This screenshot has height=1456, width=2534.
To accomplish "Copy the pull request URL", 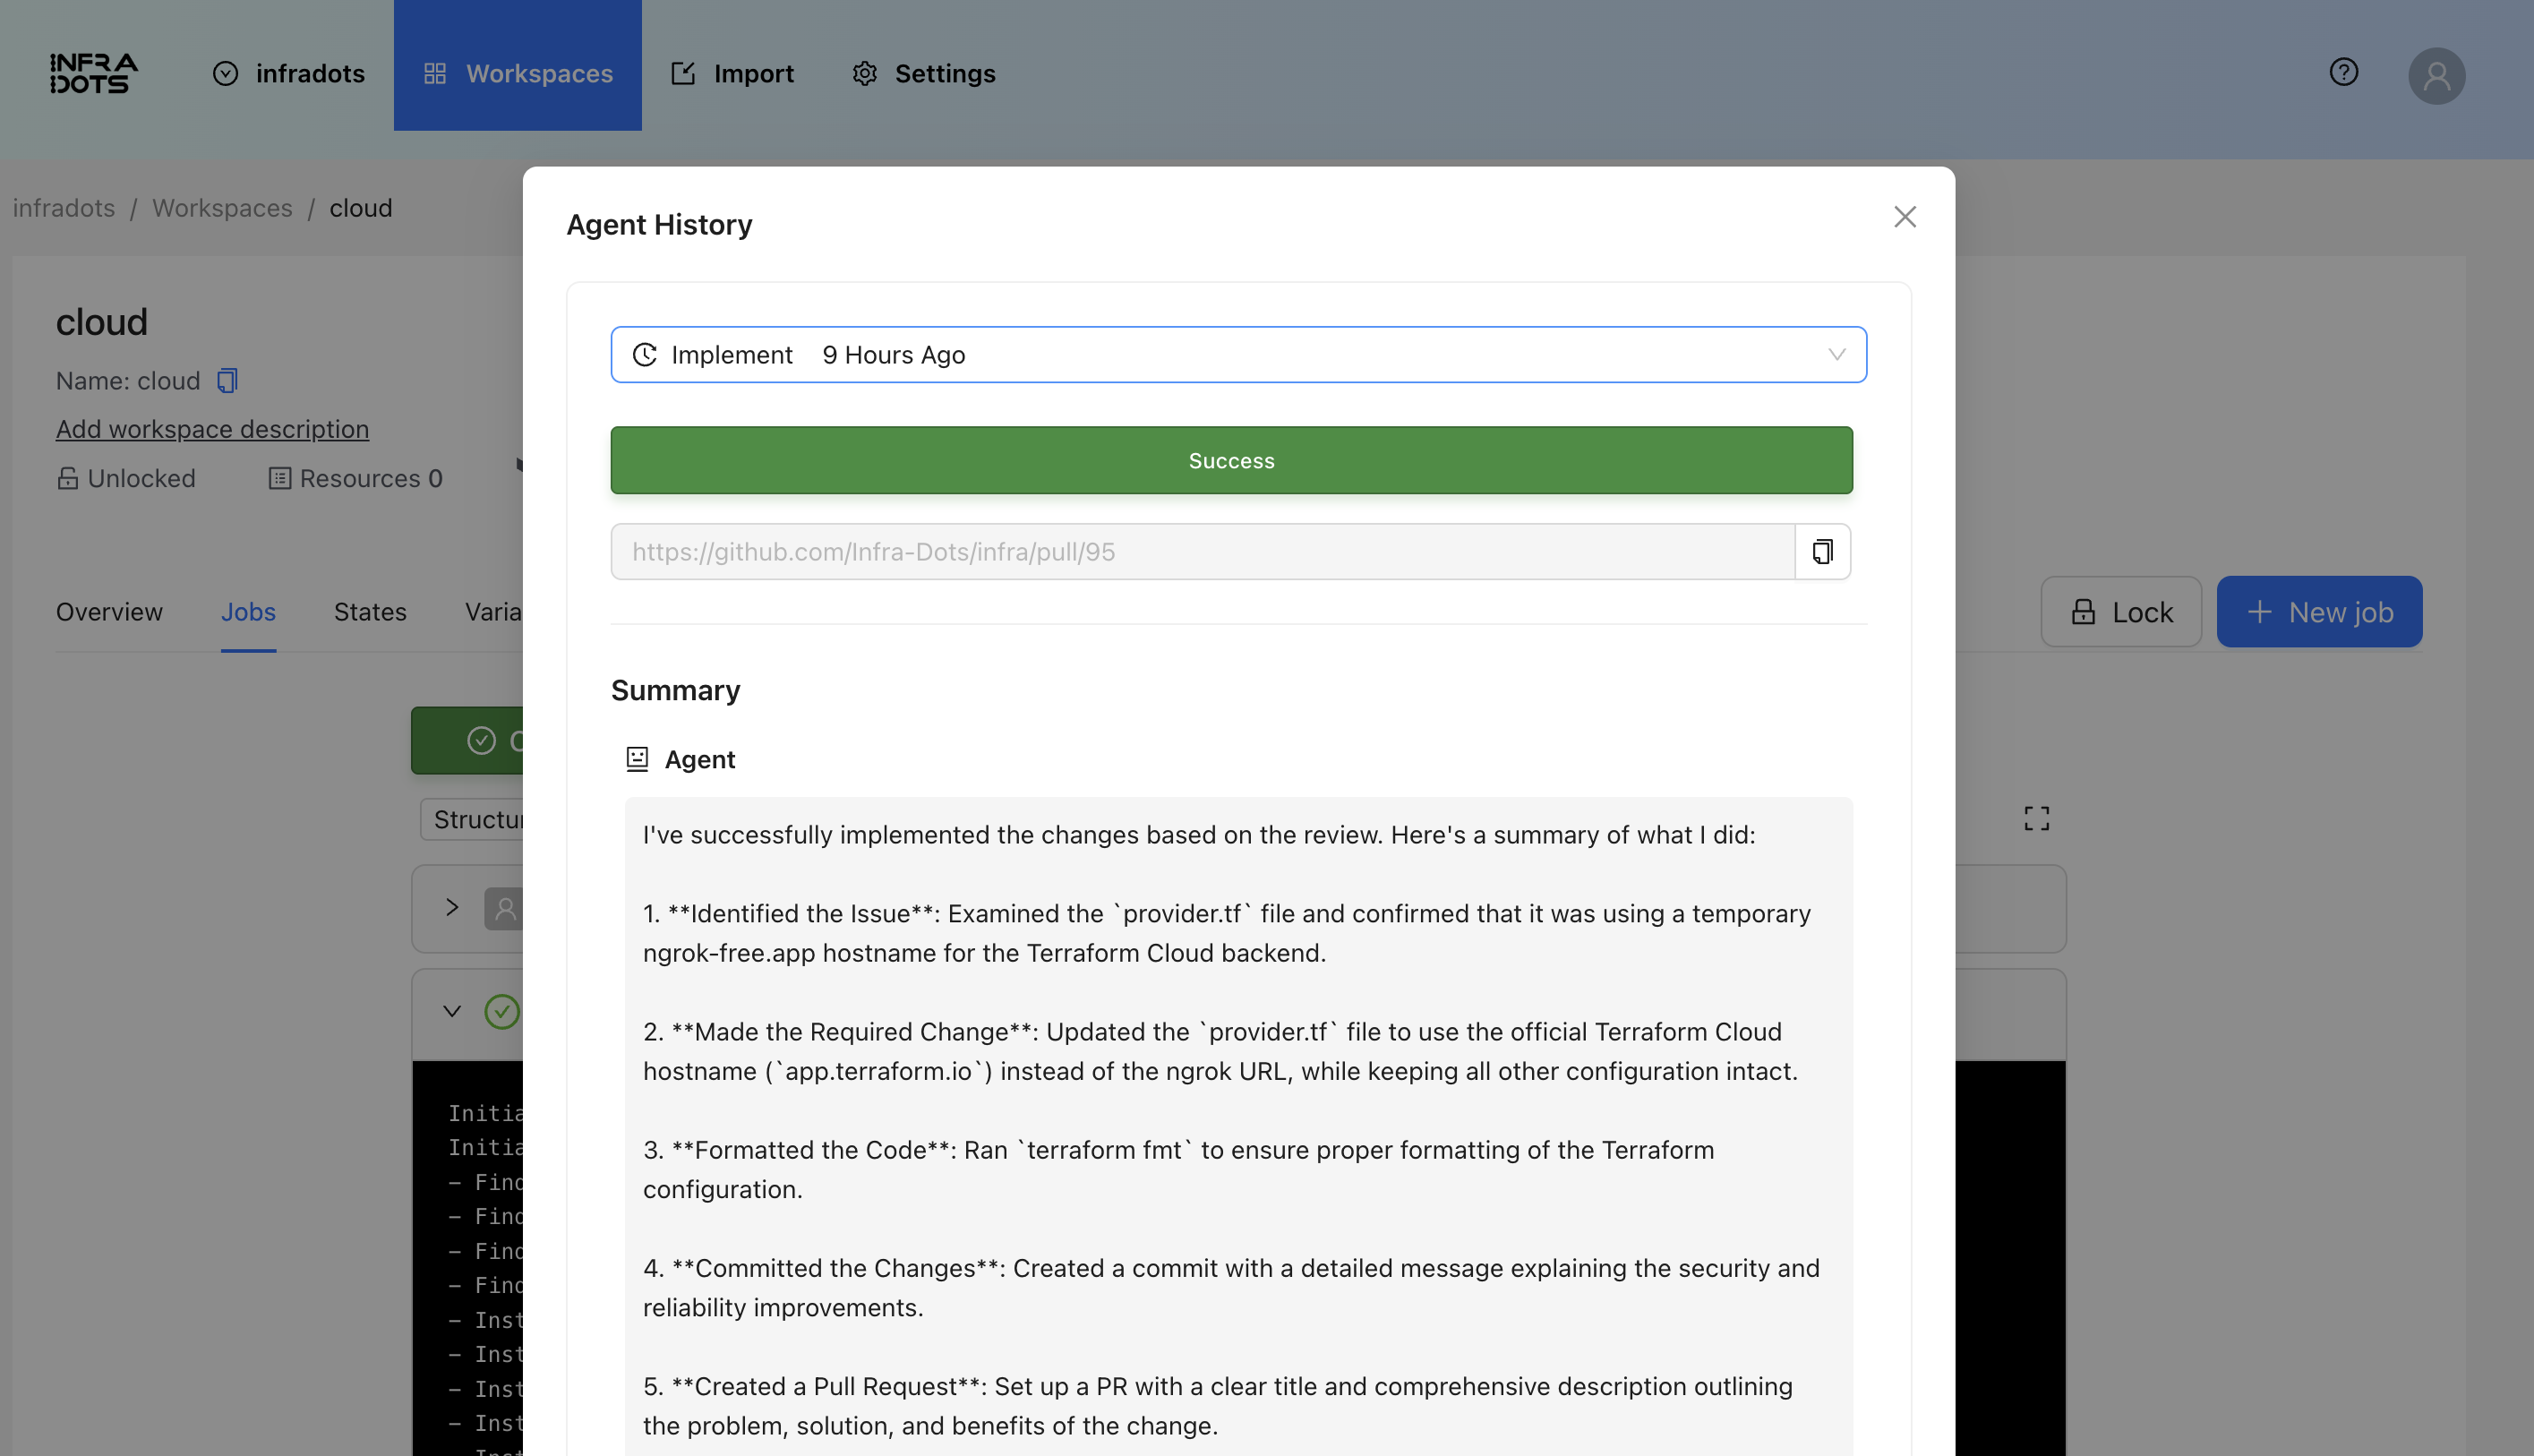I will click(x=1822, y=552).
